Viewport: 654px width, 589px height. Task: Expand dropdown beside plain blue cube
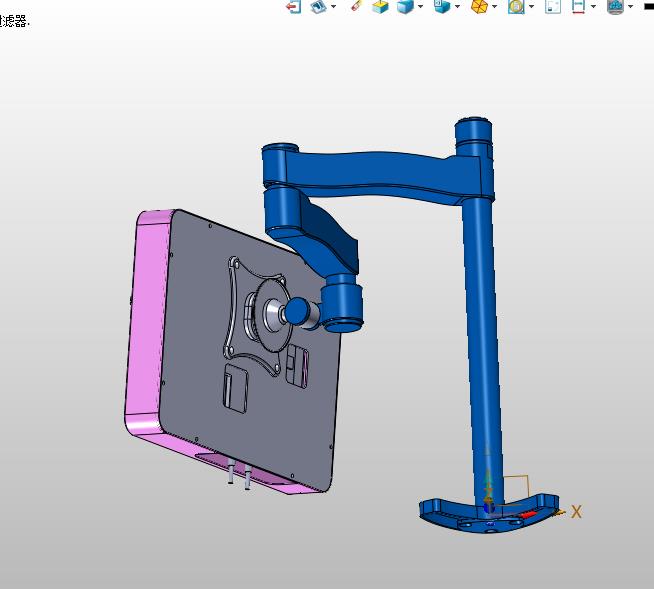coord(420,6)
